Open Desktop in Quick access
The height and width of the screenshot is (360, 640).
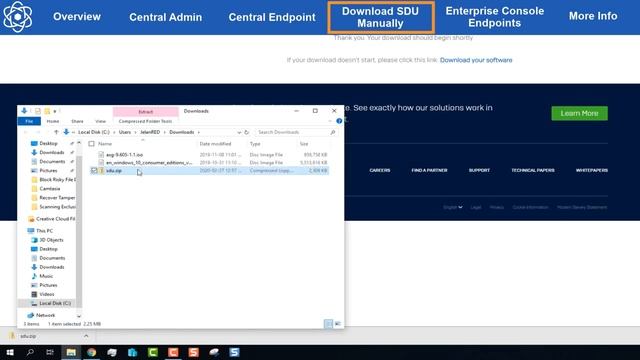click(x=48, y=143)
